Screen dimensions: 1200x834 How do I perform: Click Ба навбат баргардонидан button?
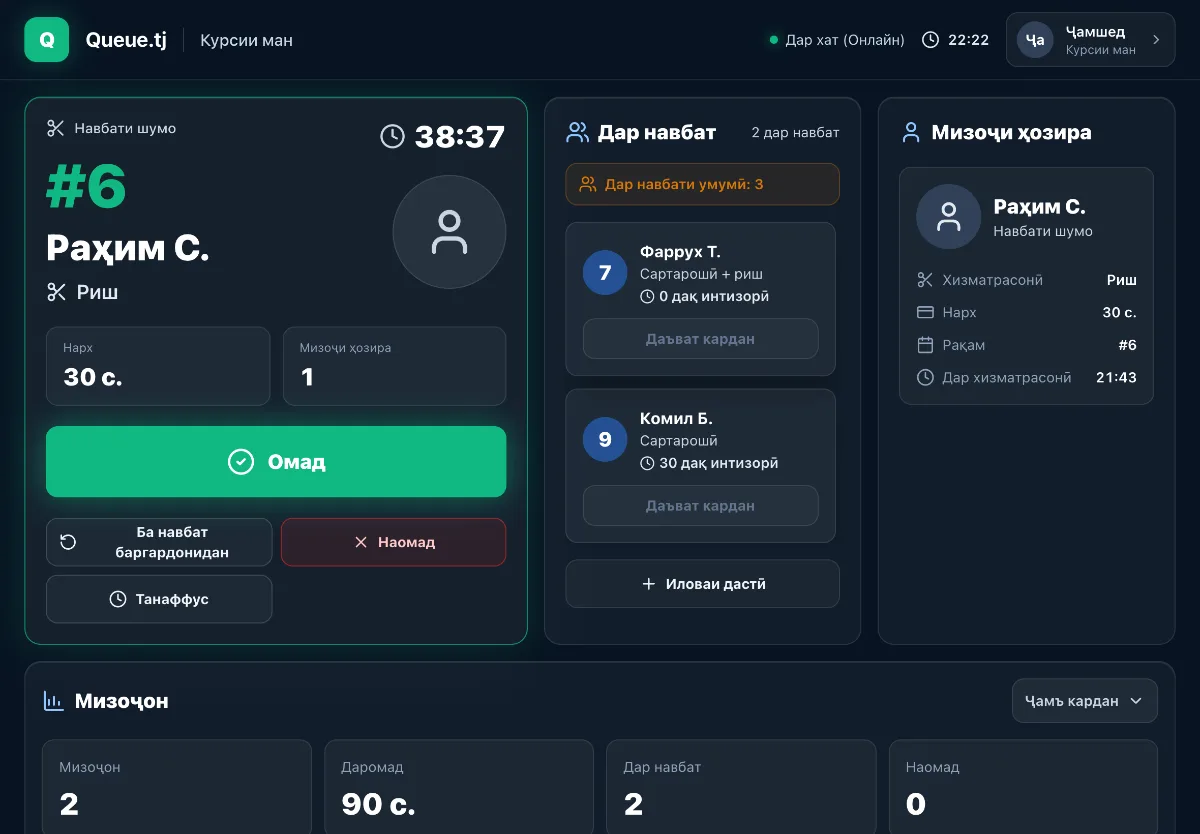click(159, 542)
